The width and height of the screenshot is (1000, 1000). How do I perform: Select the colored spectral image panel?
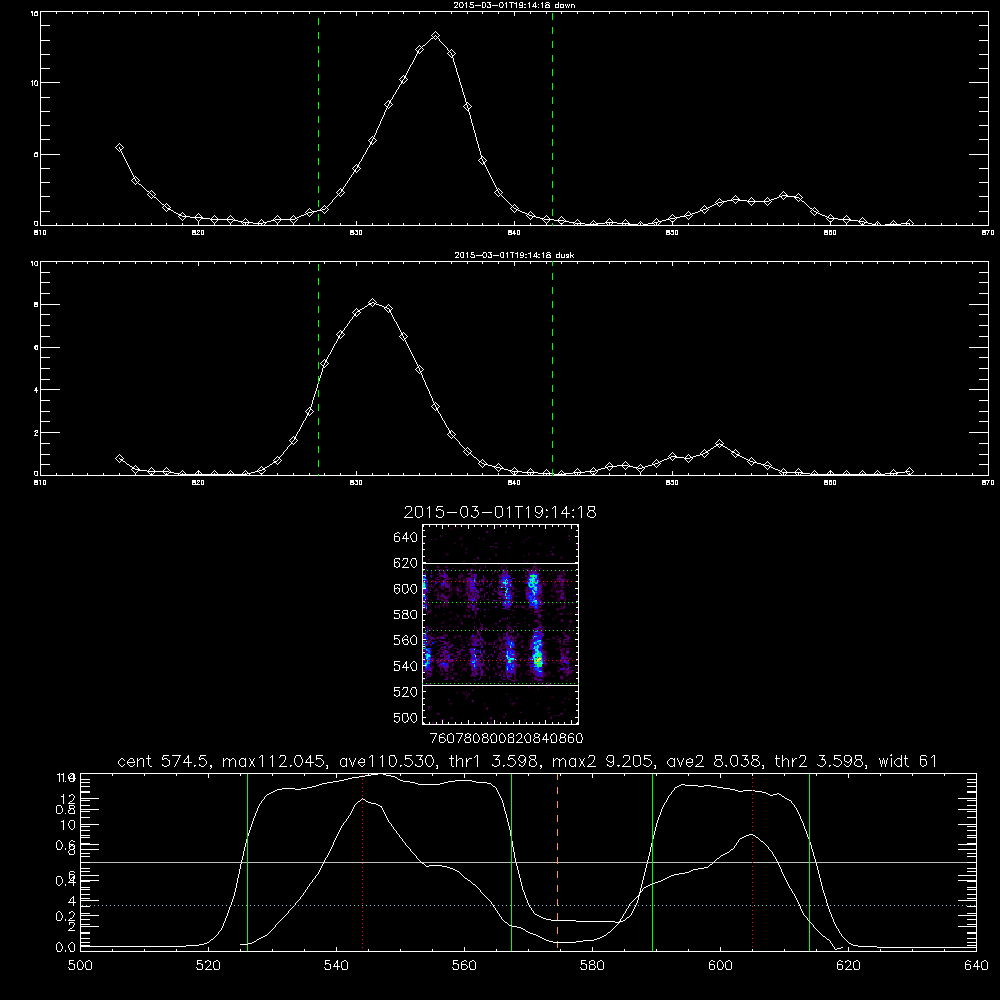click(501, 624)
